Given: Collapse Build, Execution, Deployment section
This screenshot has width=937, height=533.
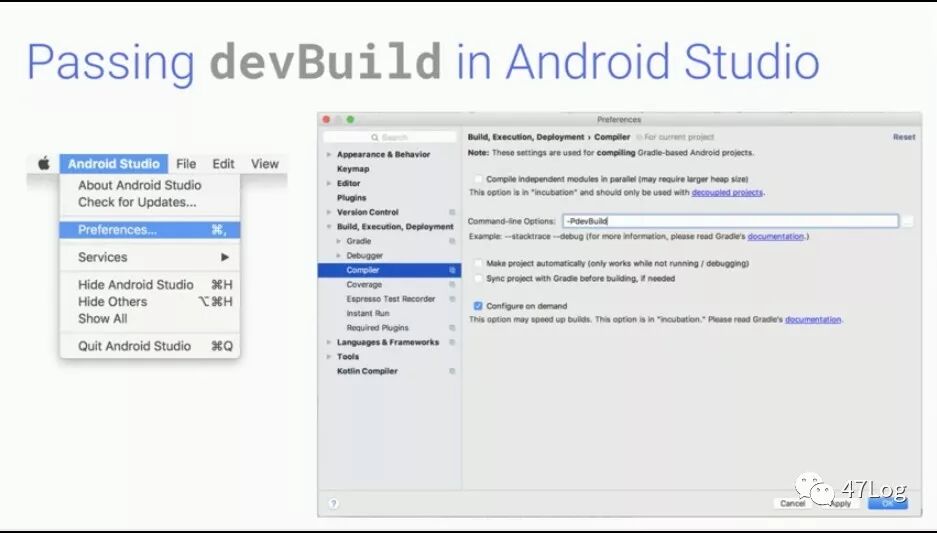Looking at the screenshot, I should 329,226.
